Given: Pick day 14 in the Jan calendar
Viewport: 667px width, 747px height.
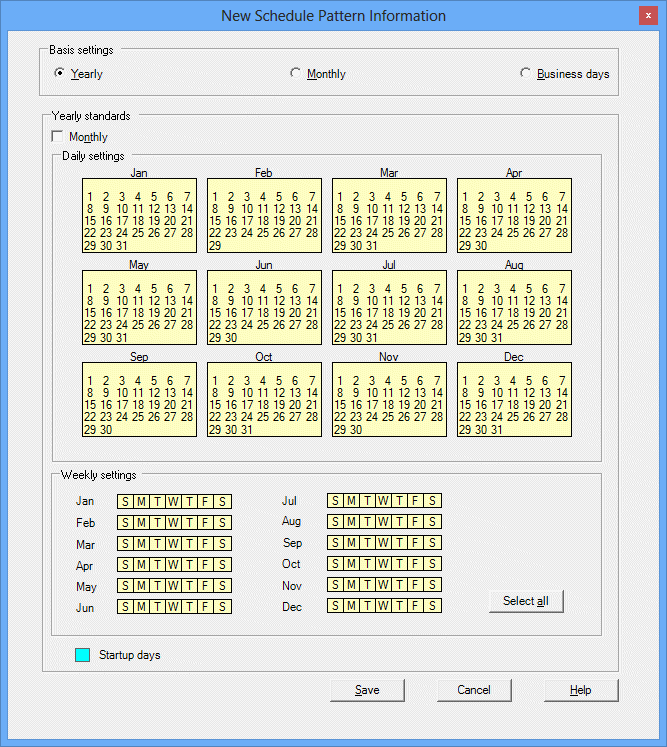Looking at the screenshot, I should pos(187,209).
